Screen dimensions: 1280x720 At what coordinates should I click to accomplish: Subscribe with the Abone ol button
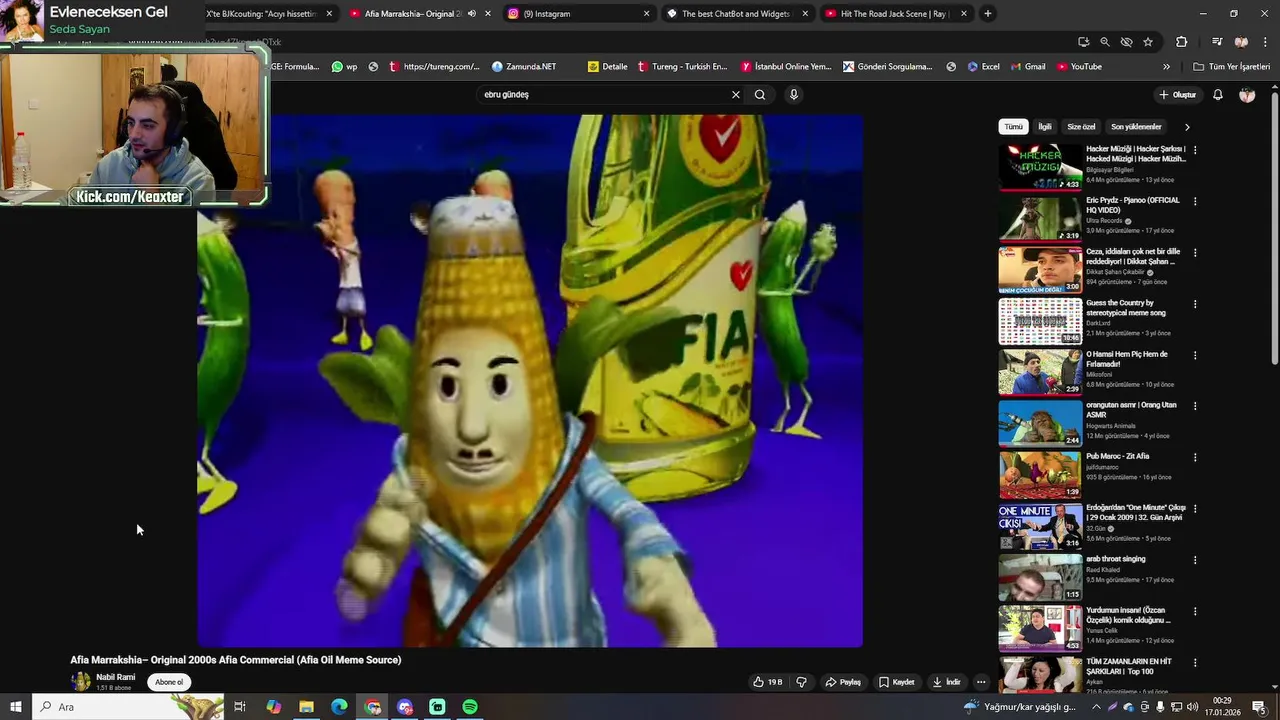pyautogui.click(x=169, y=682)
